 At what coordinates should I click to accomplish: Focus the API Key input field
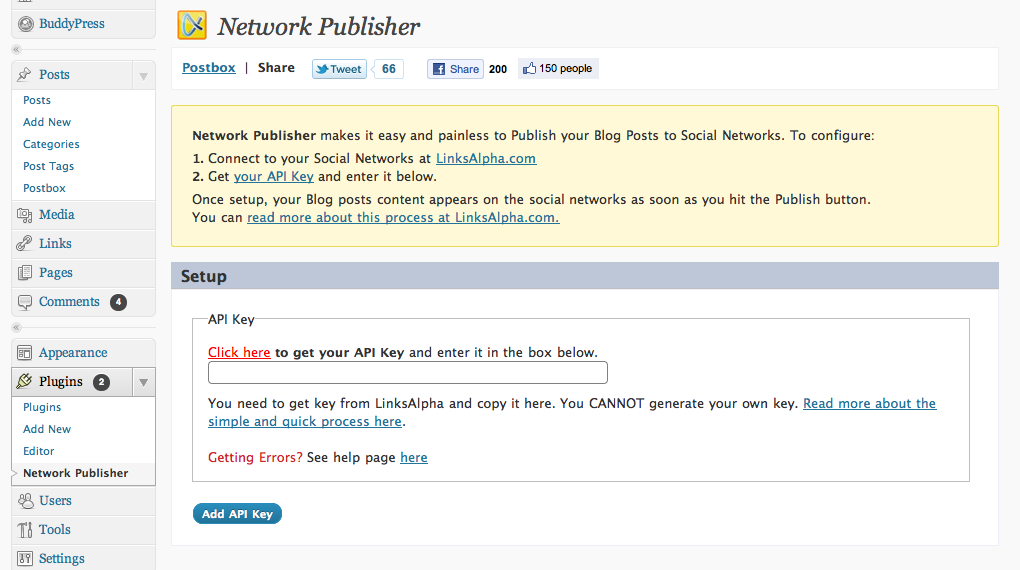click(x=408, y=373)
